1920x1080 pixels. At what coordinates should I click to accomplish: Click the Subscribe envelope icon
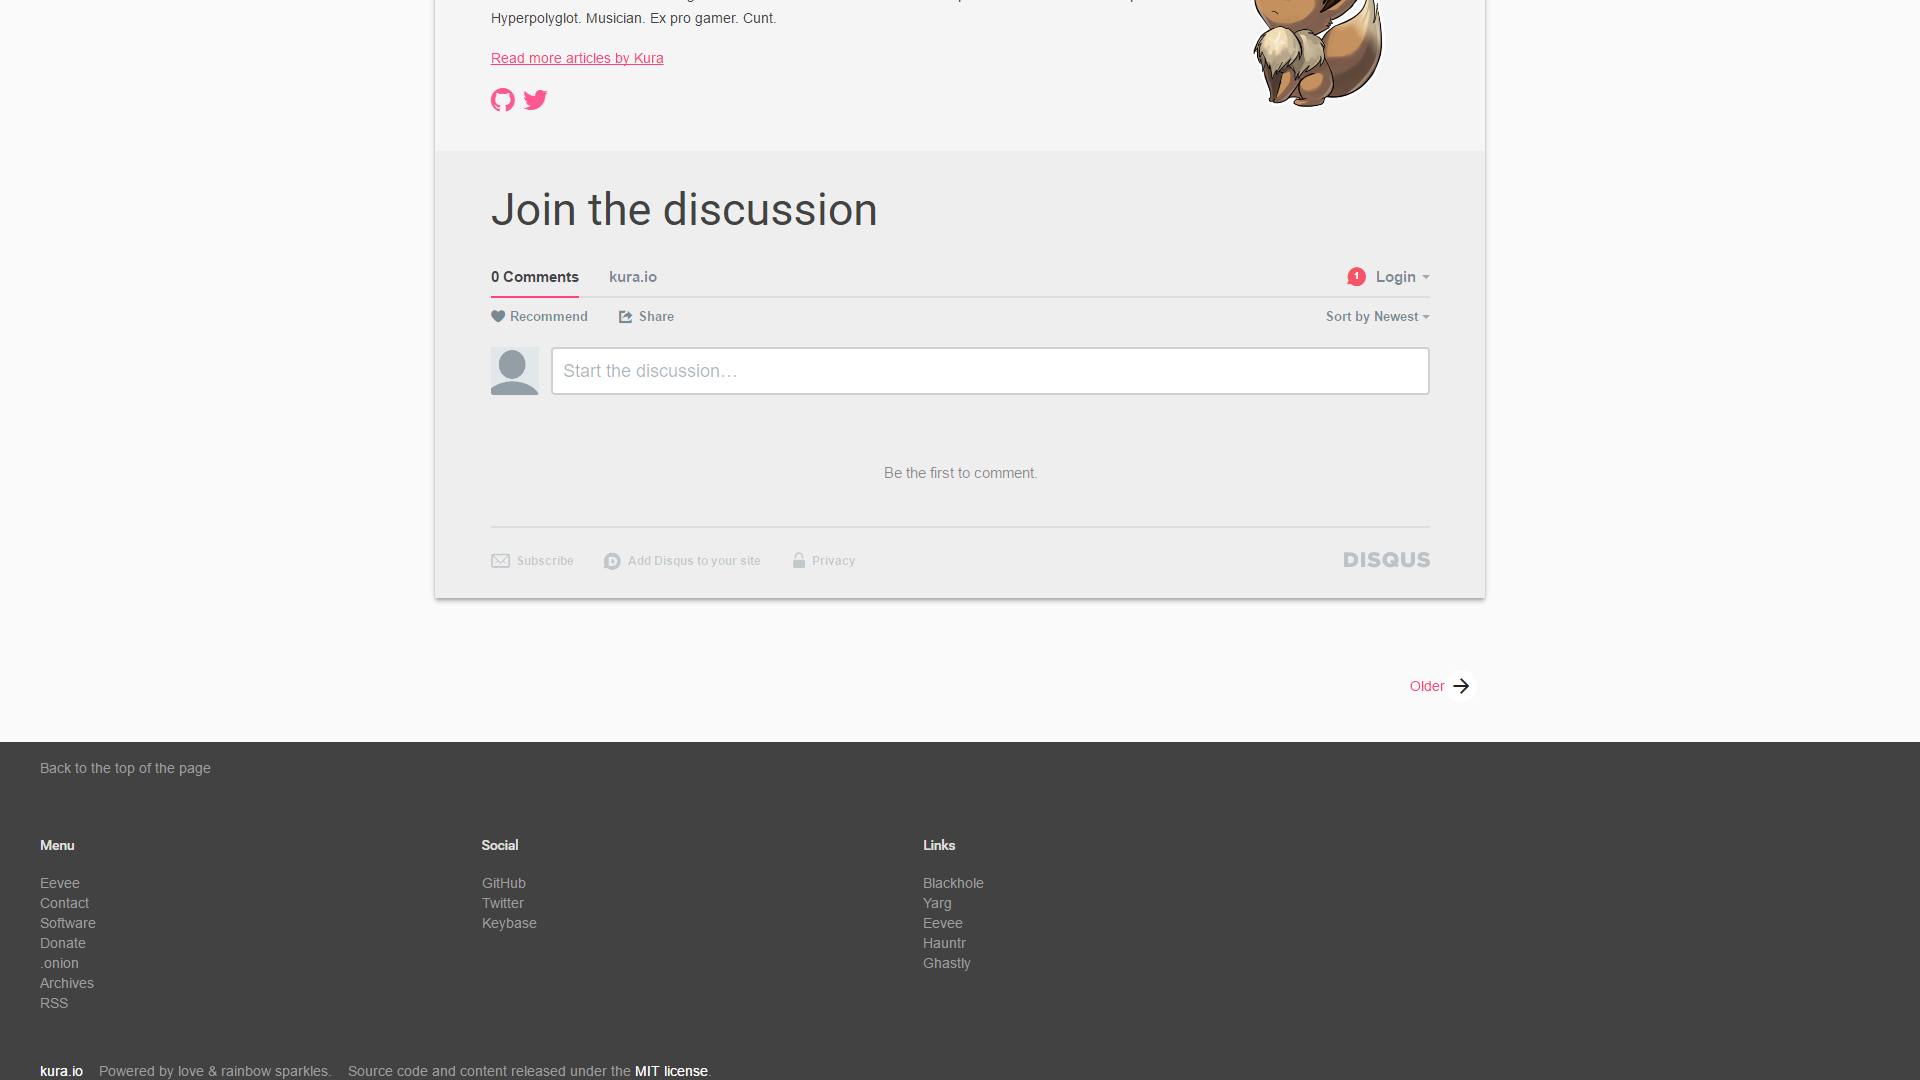(500, 560)
